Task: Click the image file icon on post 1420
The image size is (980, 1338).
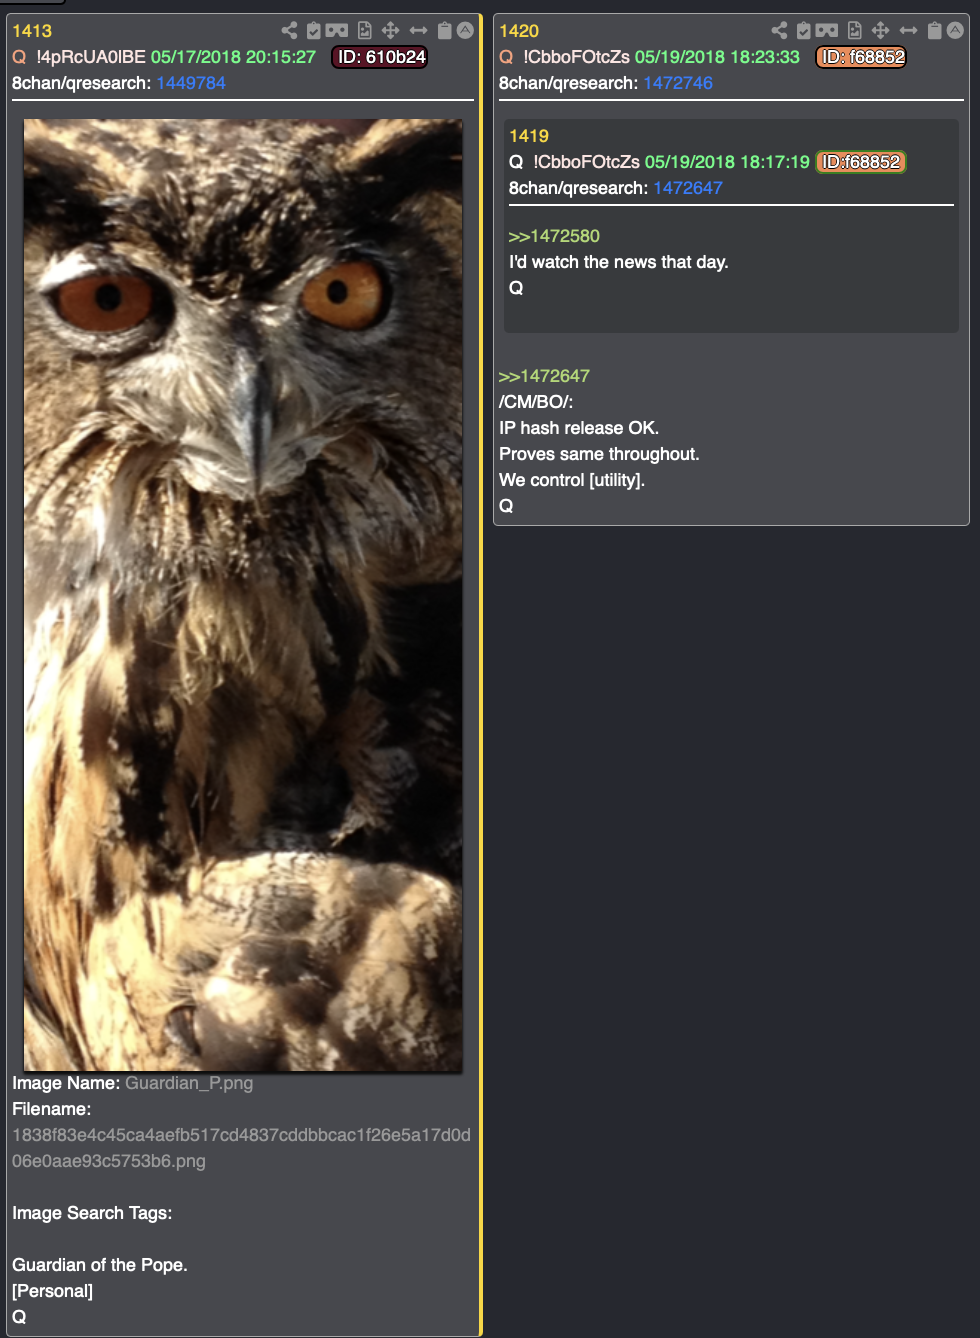Action: pyautogui.click(x=854, y=30)
